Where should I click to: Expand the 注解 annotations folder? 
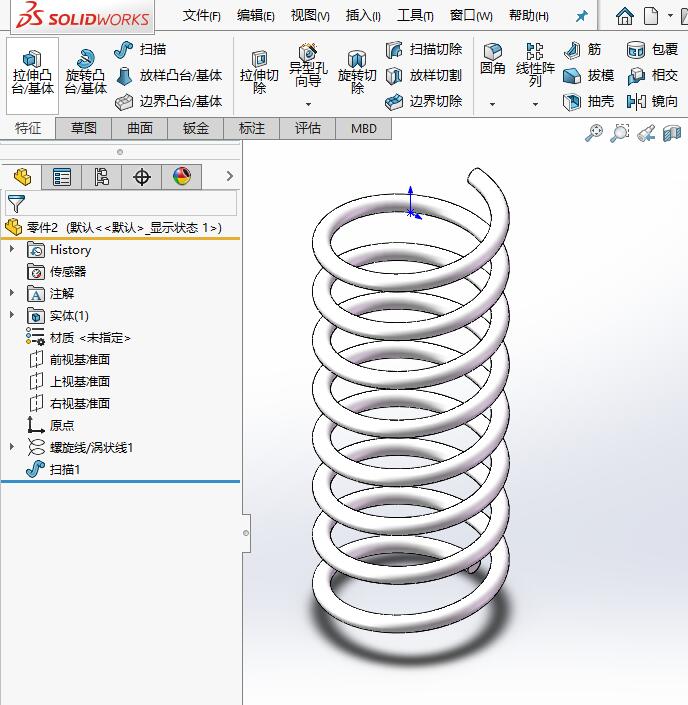(12, 293)
